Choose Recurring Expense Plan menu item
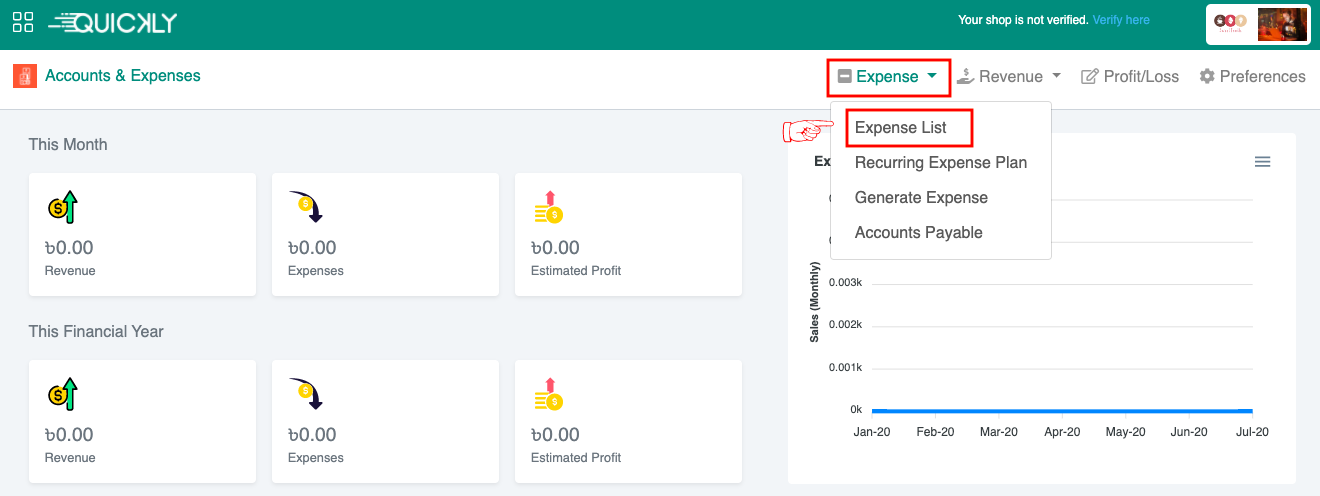Screen dimensions: 1320x496 click(x=940, y=163)
